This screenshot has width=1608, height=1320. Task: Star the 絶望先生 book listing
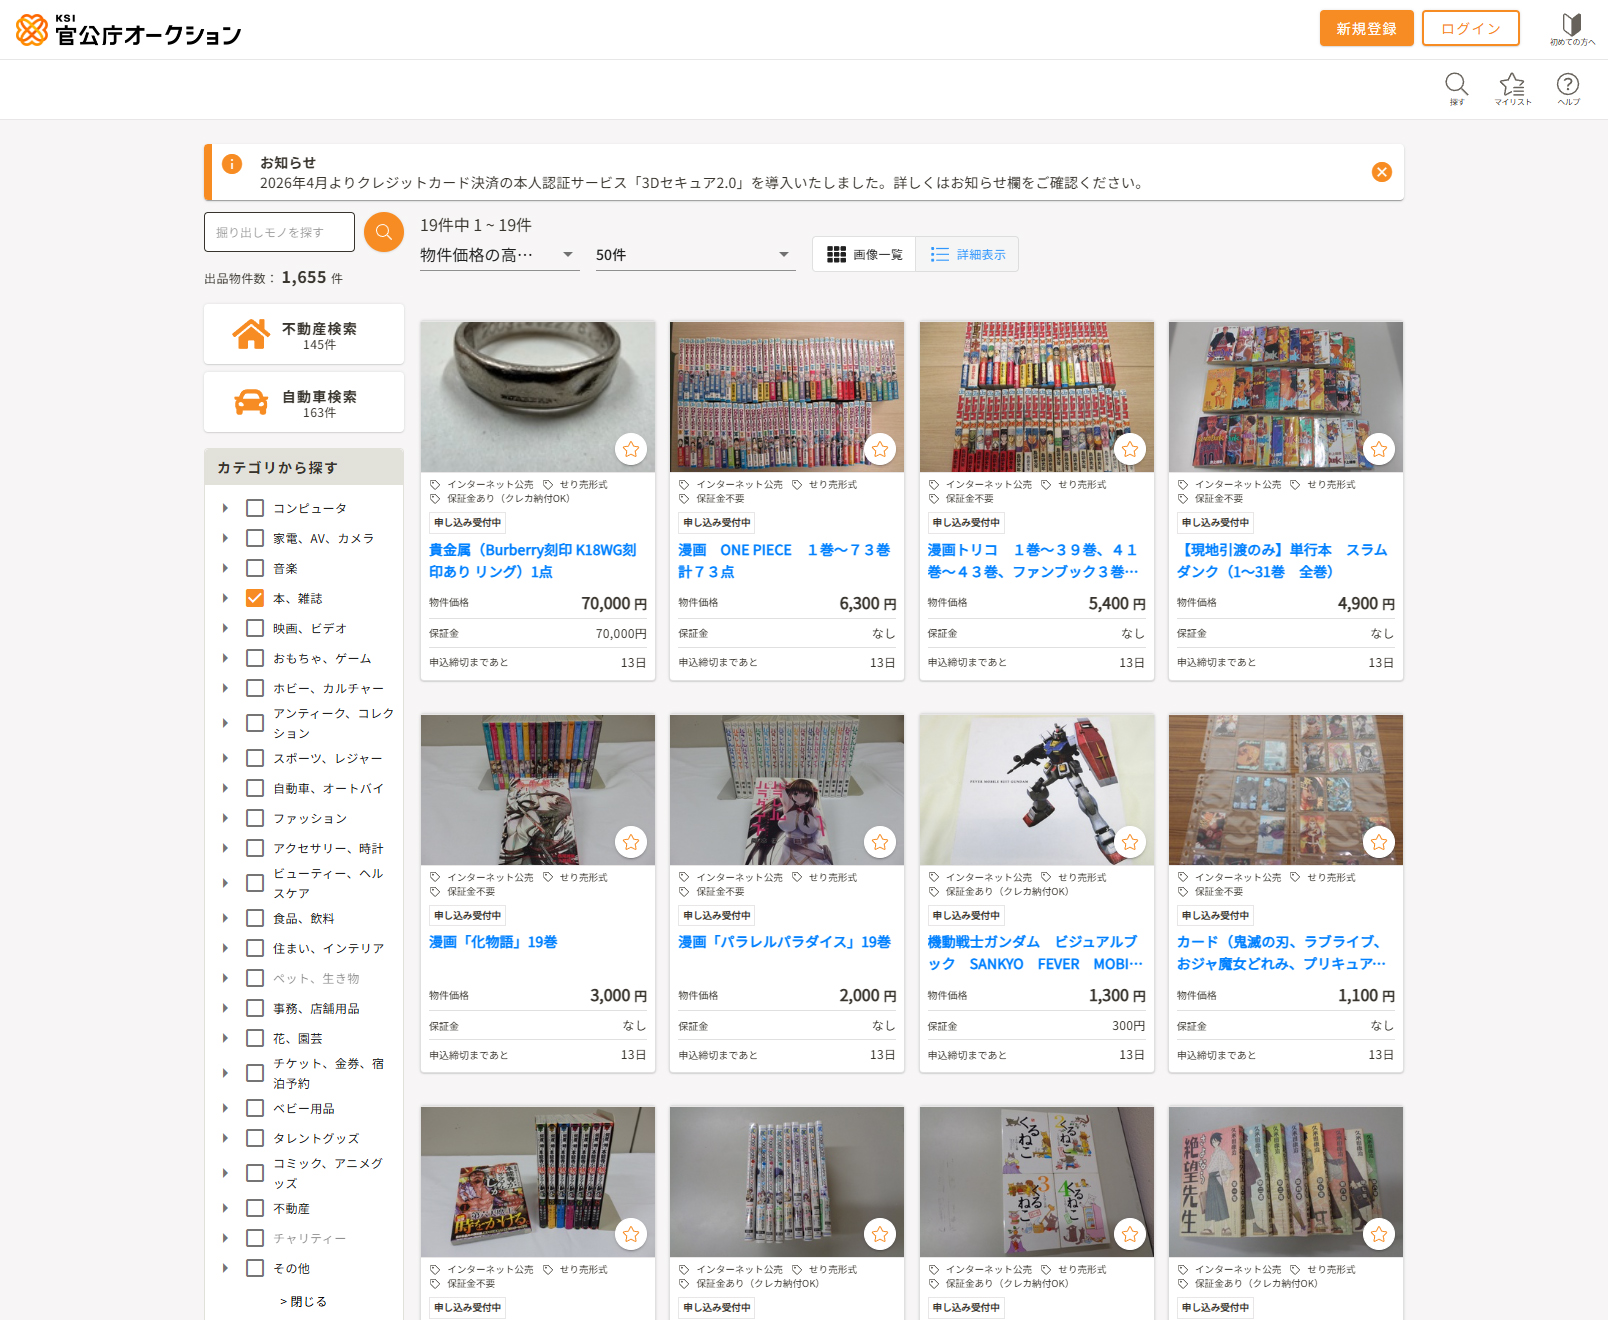(x=1379, y=1234)
